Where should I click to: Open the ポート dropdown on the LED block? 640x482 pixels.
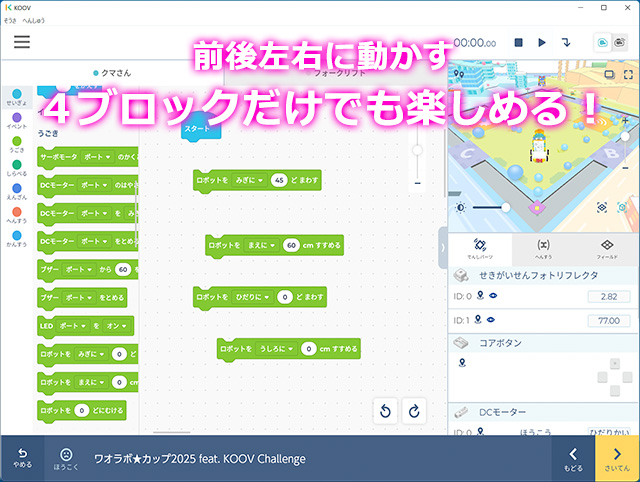tap(73, 326)
